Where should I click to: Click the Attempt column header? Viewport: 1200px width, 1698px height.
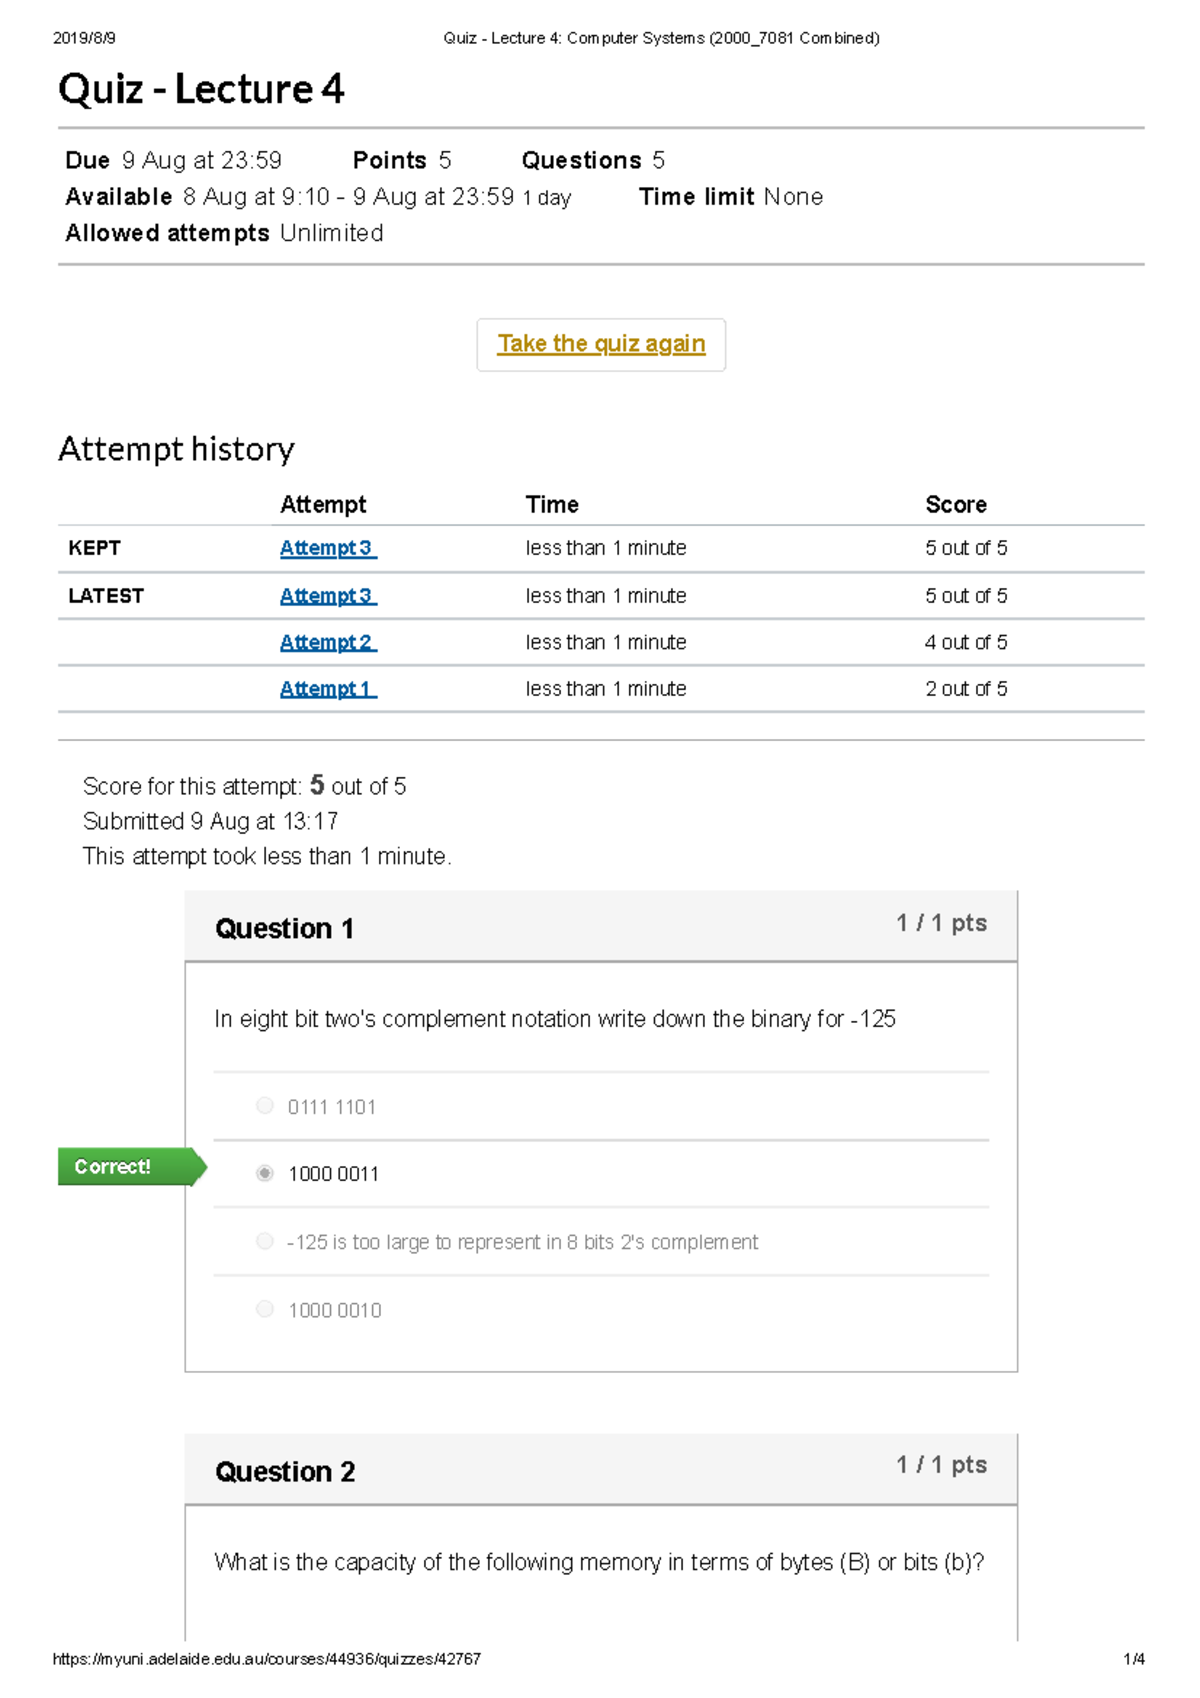[323, 505]
